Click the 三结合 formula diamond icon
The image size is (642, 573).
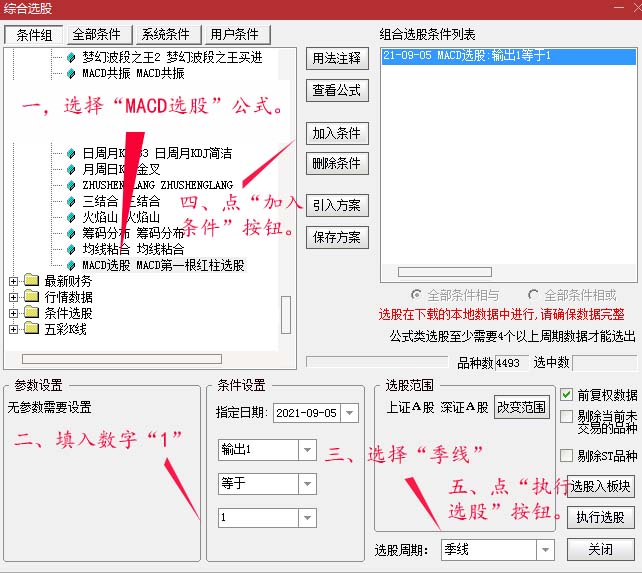71,202
